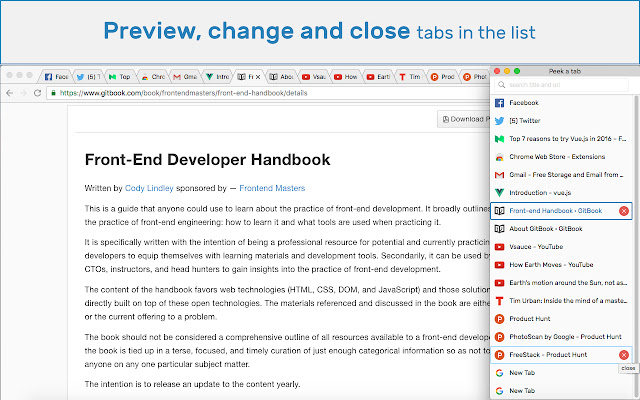Select PhotoScan by Google - Product Hunt entry
640x400 pixels.
point(562,337)
